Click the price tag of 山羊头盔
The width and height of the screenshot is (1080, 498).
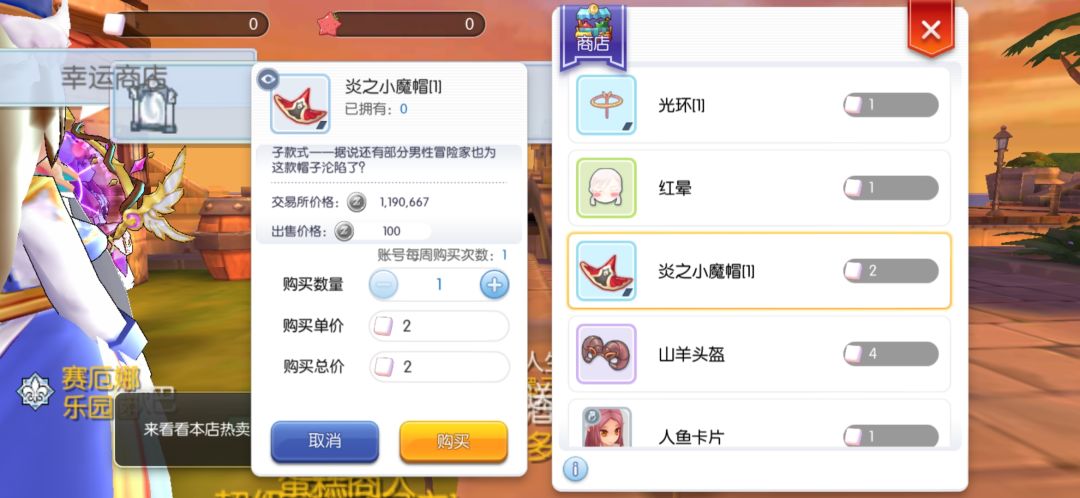click(891, 354)
